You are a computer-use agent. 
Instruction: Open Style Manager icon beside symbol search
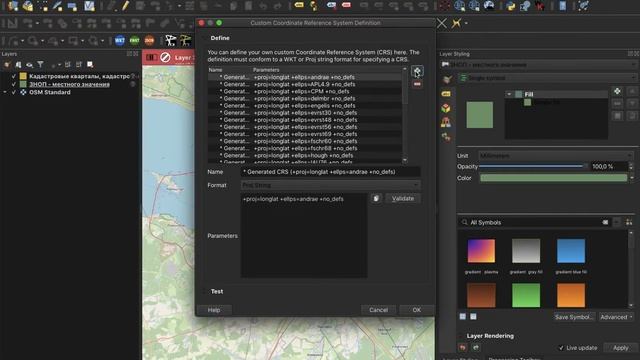629,222
